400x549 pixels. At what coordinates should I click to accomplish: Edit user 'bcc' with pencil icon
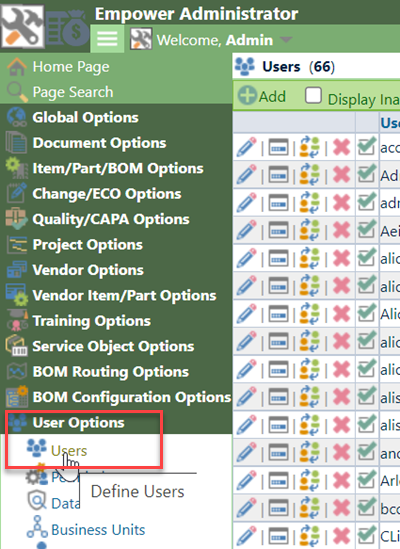246,508
